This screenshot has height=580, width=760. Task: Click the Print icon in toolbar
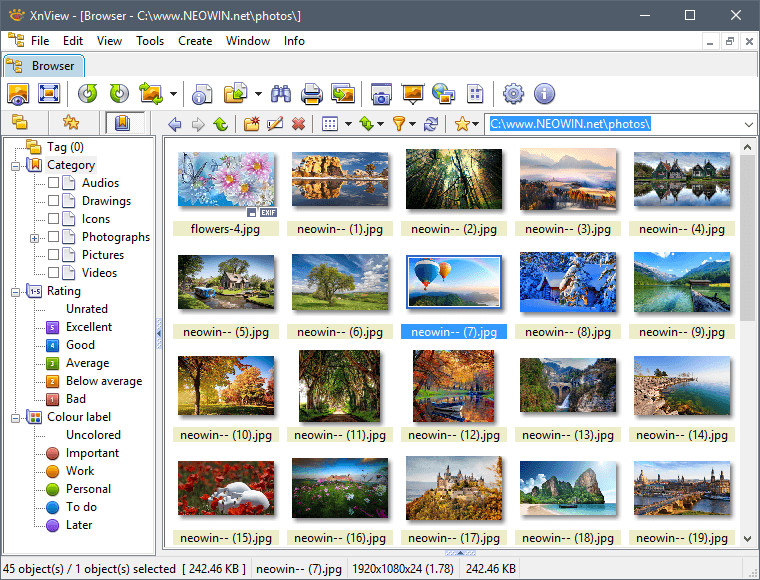[x=311, y=94]
